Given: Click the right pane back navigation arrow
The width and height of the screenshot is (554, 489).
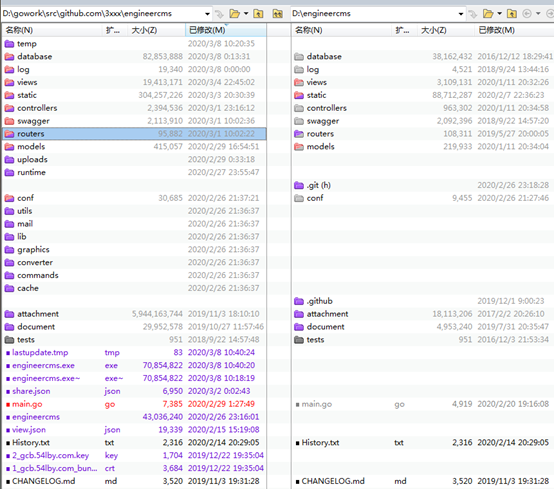Looking at the screenshot, I should pos(527,14).
